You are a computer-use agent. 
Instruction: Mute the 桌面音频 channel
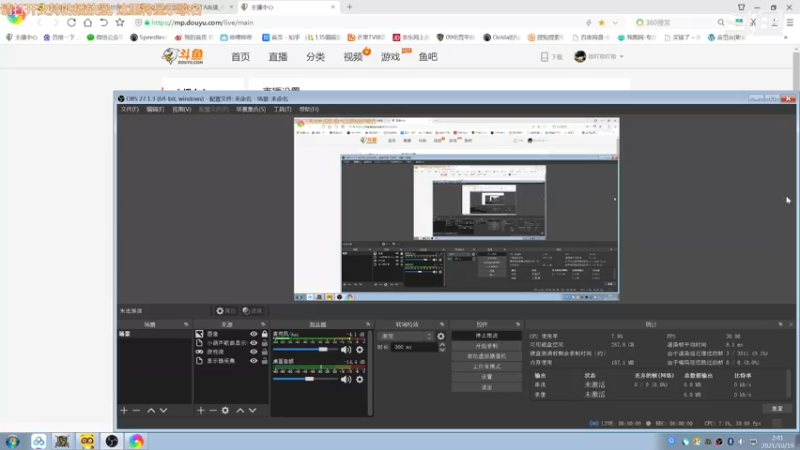346,379
